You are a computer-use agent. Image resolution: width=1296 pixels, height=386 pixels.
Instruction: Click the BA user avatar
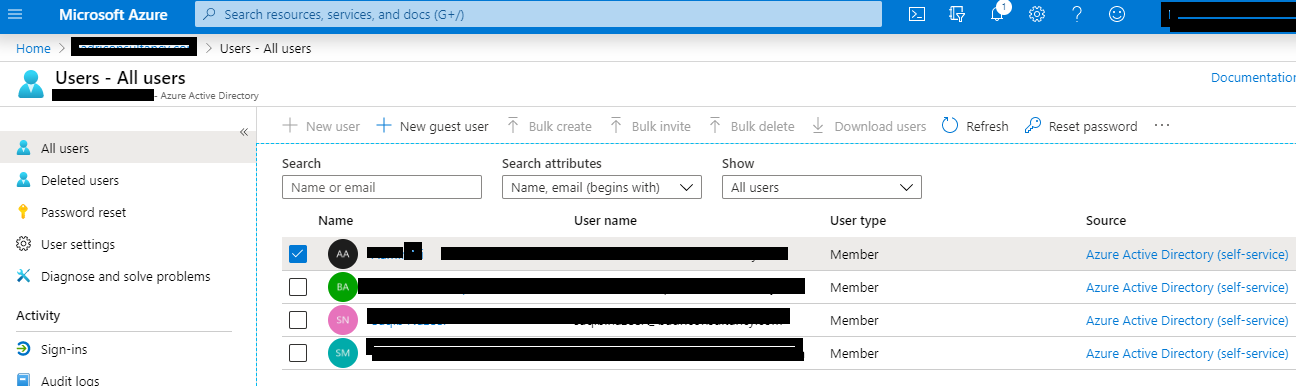(x=343, y=287)
